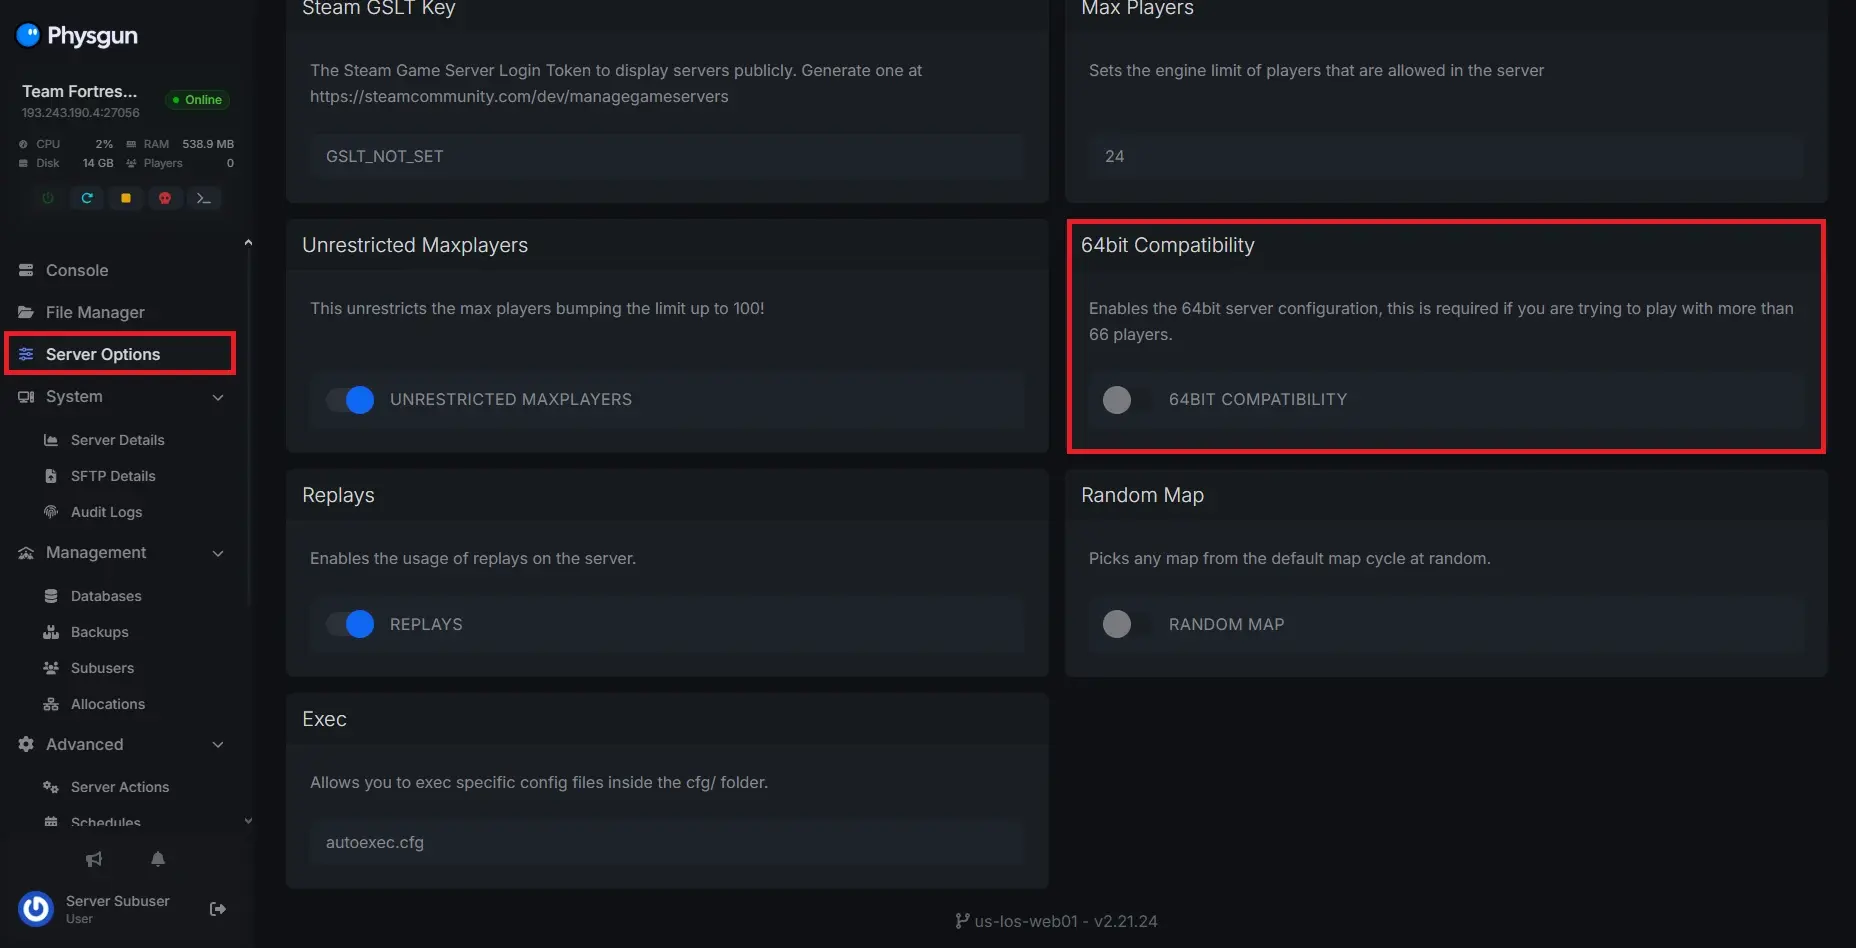Open the terminal prompt icon

click(x=204, y=198)
